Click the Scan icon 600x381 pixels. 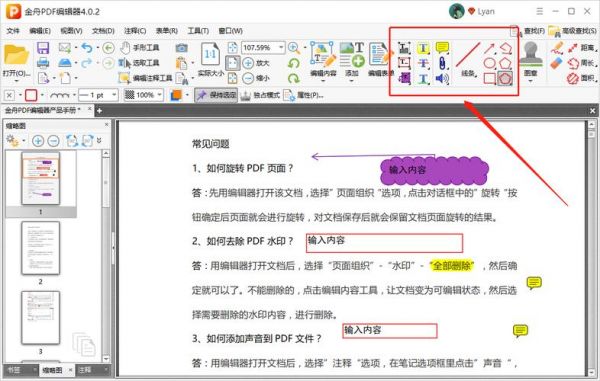coord(65,63)
